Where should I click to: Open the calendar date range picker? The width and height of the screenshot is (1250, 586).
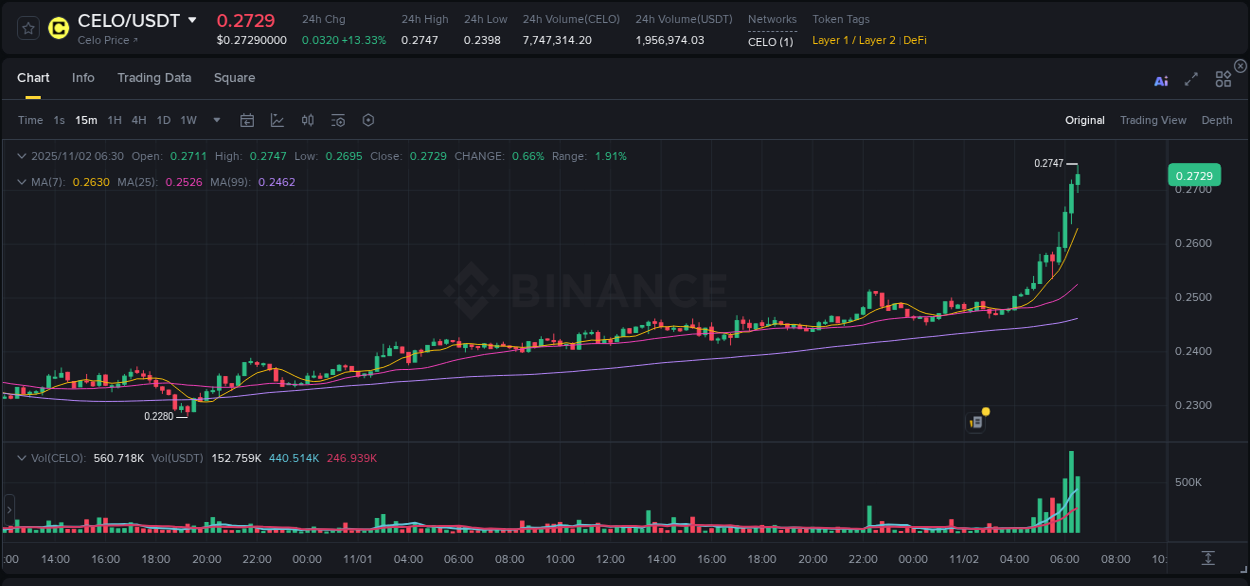[x=247, y=120]
